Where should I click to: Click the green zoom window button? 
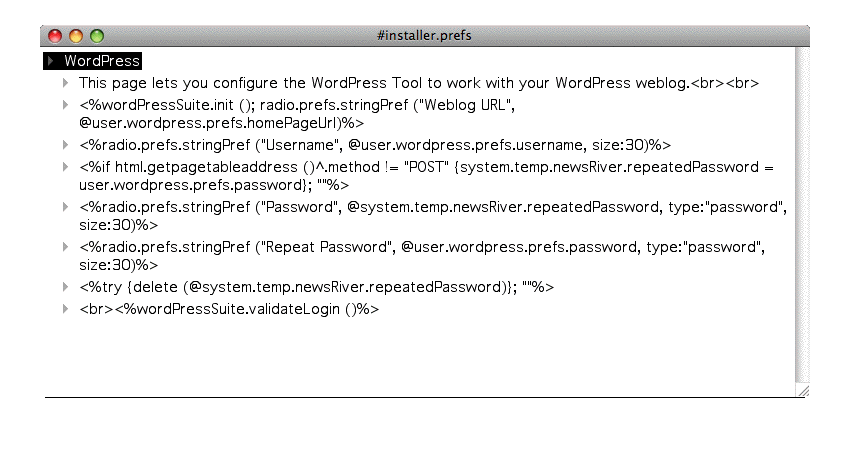tap(97, 35)
